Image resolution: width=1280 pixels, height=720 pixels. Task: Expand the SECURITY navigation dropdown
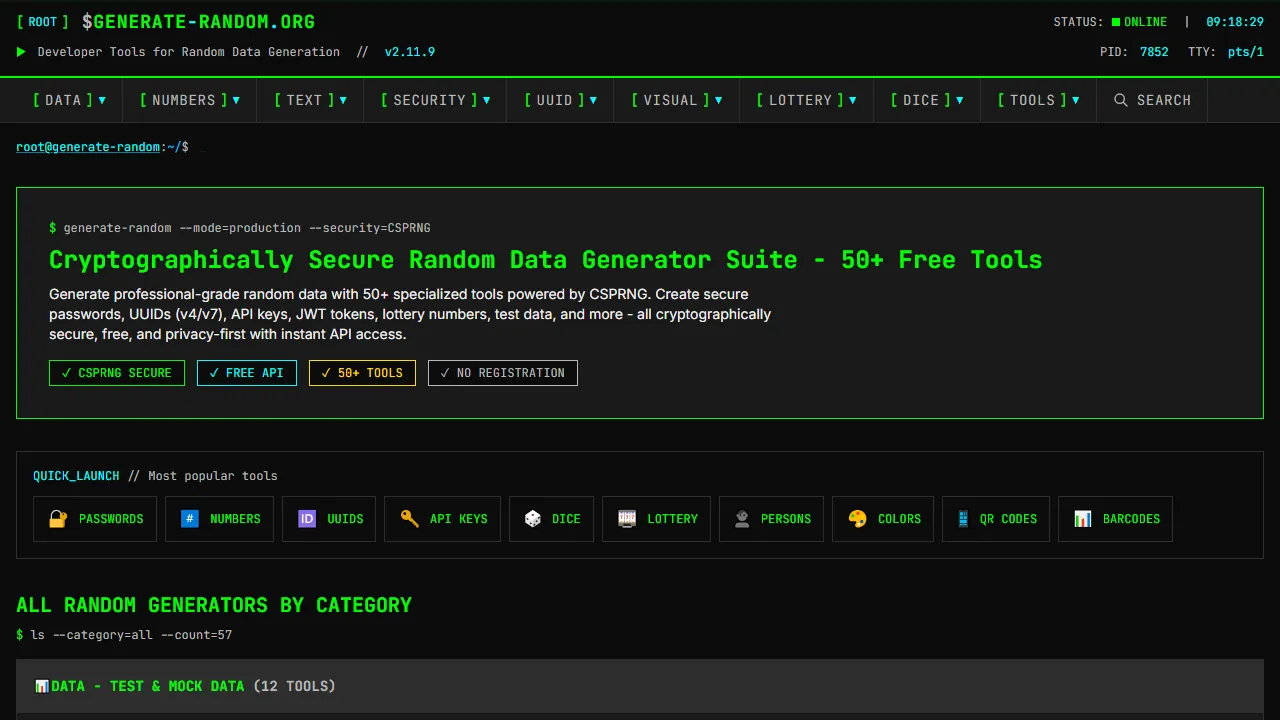[435, 100]
